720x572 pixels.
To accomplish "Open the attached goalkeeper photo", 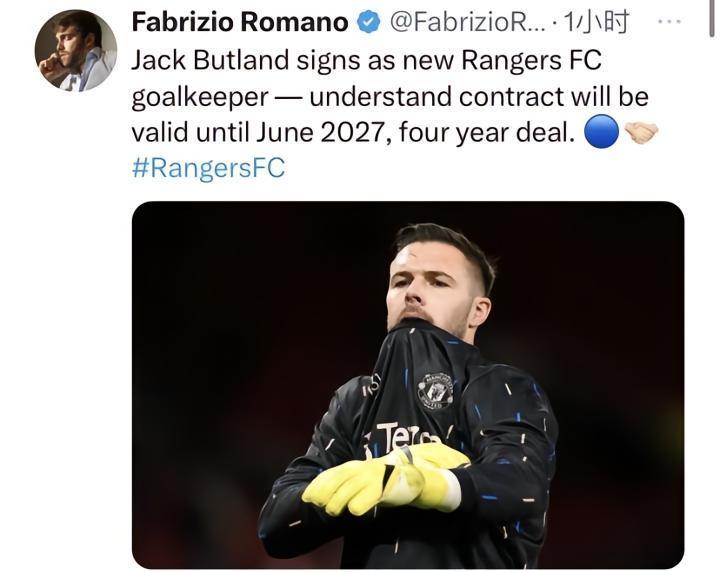I will (x=408, y=385).
